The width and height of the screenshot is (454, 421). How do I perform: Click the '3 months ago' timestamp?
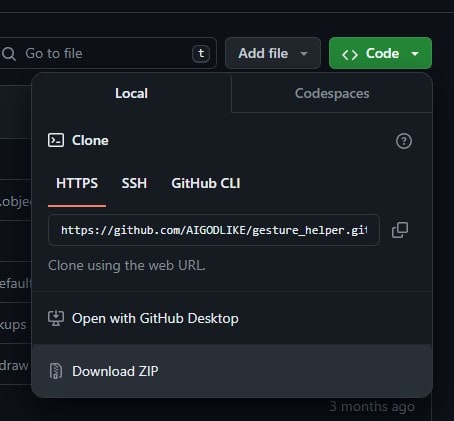coord(372,406)
